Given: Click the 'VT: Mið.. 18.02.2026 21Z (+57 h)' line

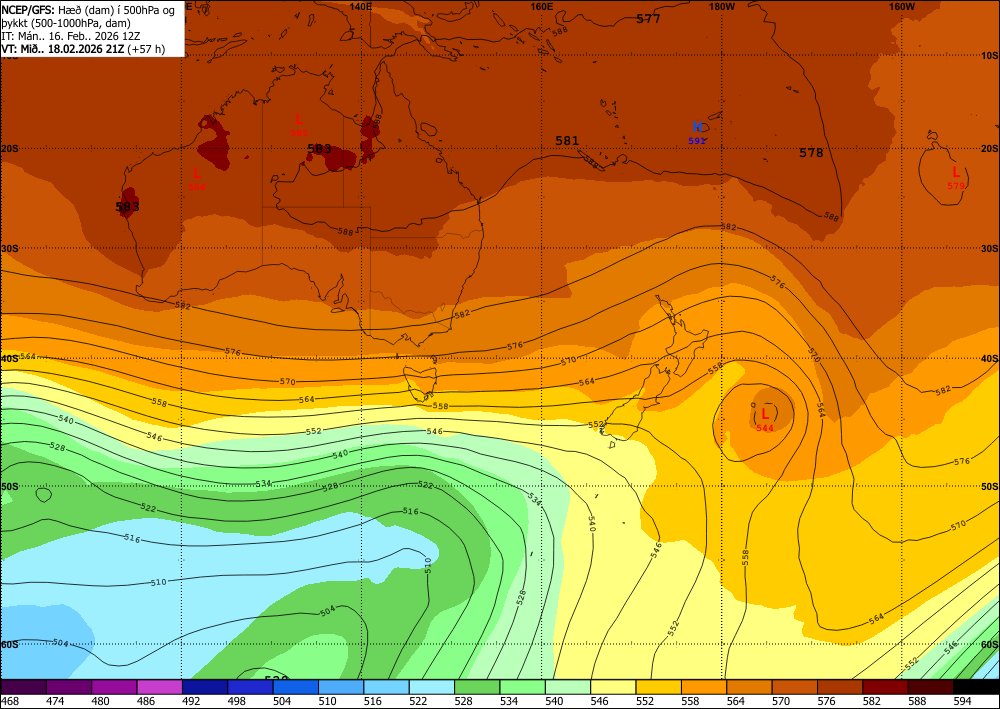Looking at the screenshot, I should click(x=83, y=49).
